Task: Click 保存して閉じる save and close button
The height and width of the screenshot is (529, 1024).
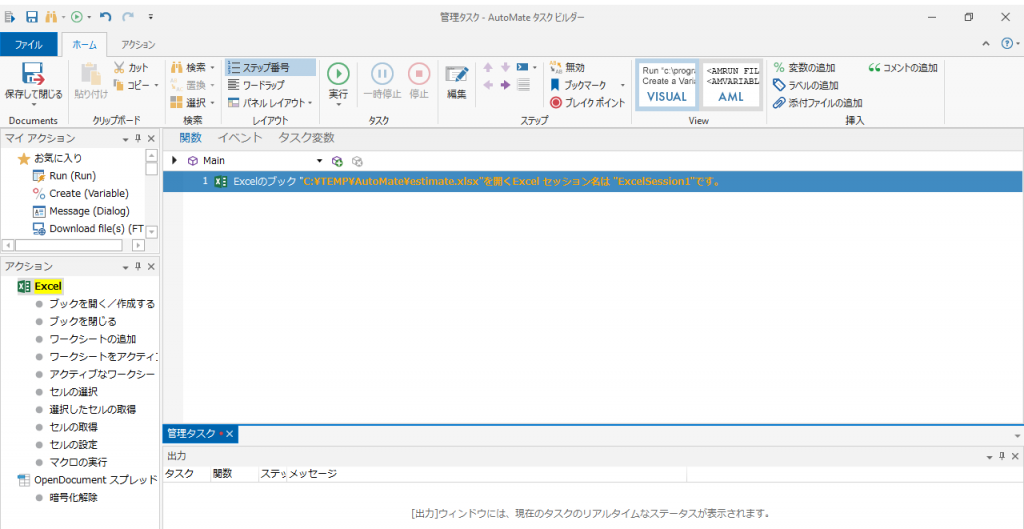Action: coord(33,86)
